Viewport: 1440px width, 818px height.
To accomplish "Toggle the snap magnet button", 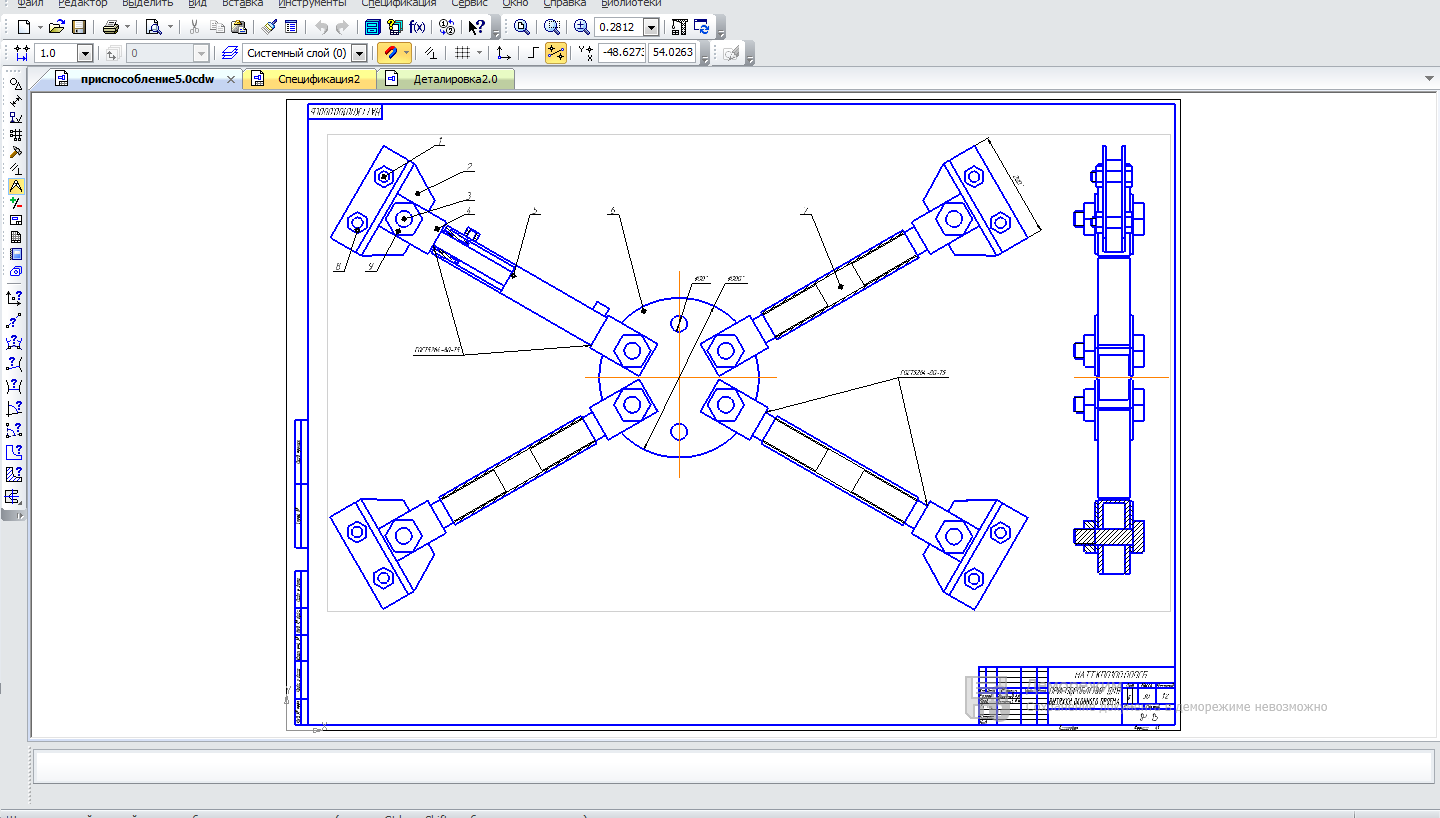I will 391,53.
